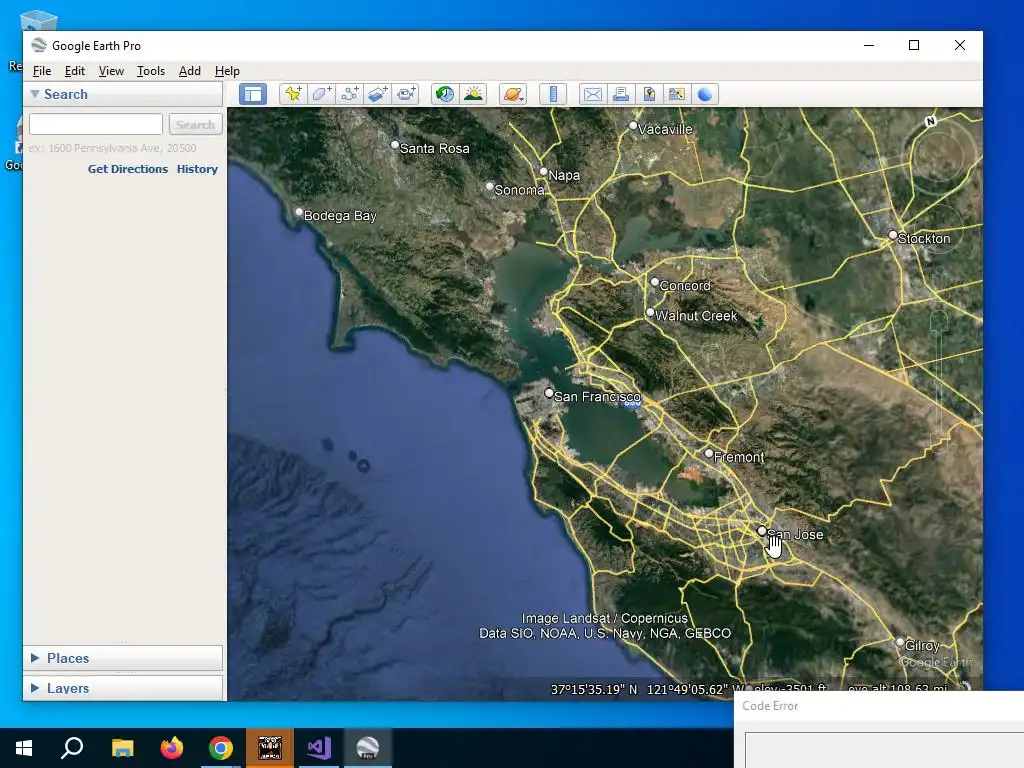This screenshot has width=1024, height=768.
Task: Open the Help menu
Action: (x=227, y=71)
